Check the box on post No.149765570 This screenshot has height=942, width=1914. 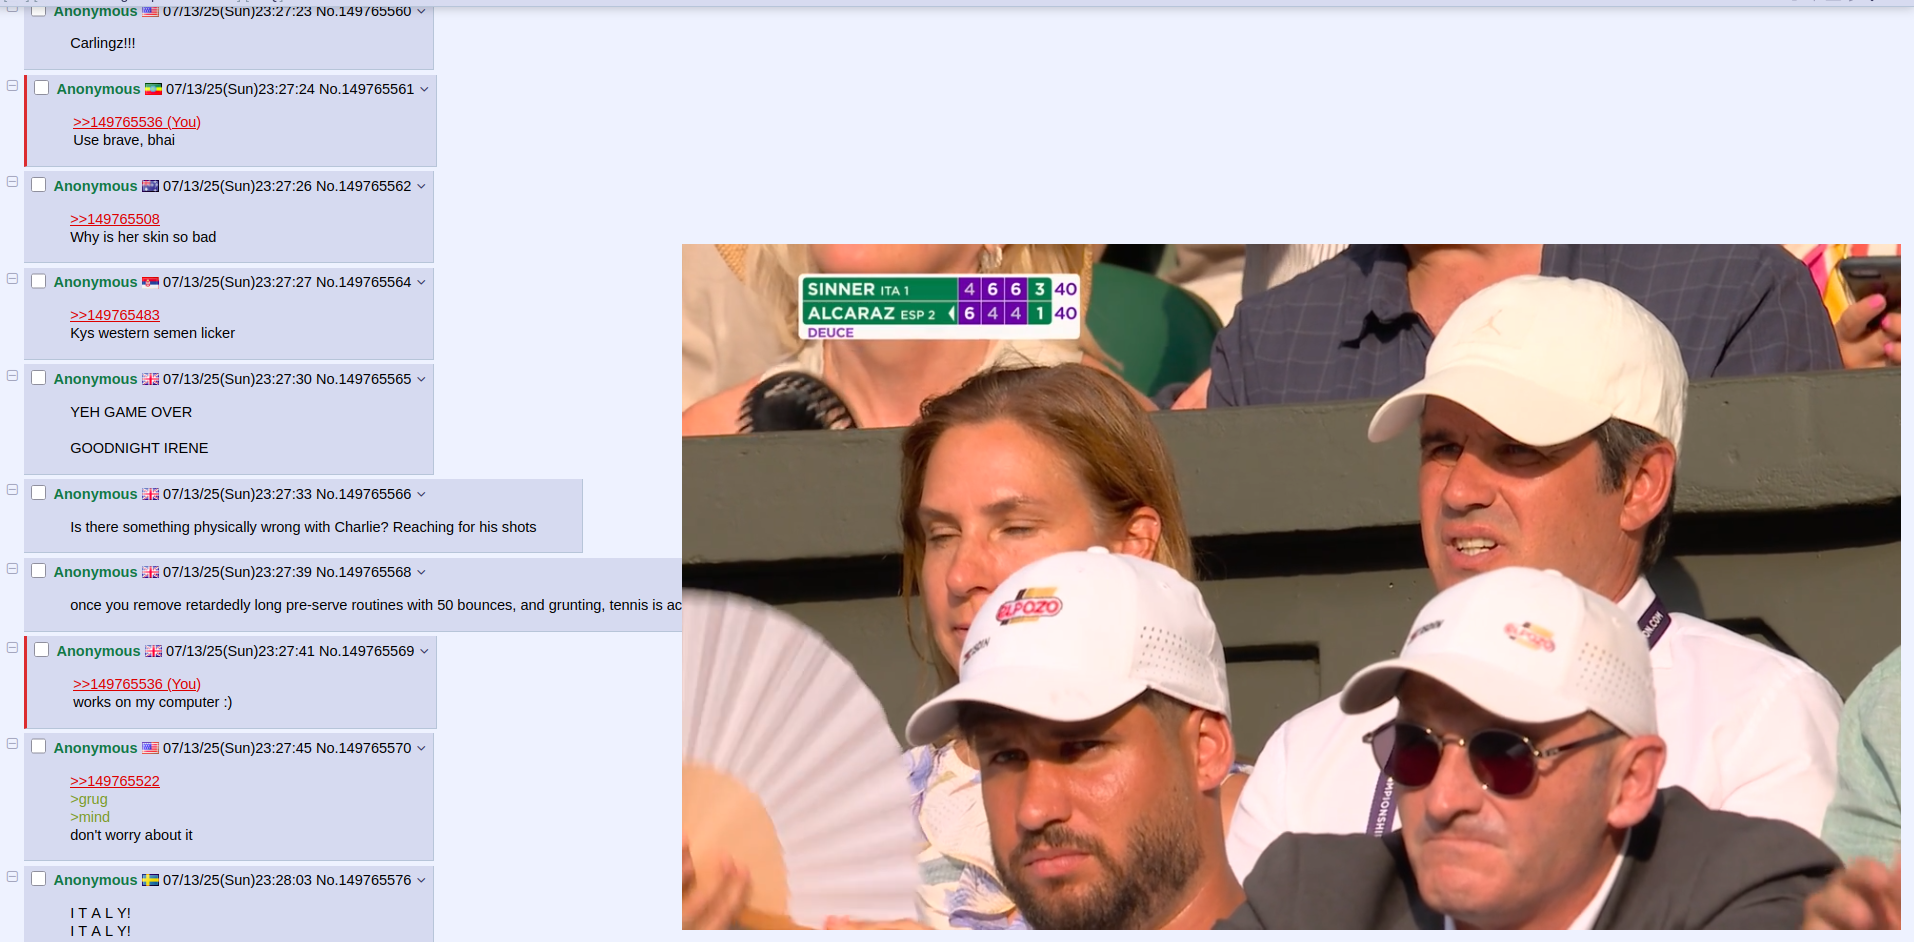pyautogui.click(x=39, y=747)
